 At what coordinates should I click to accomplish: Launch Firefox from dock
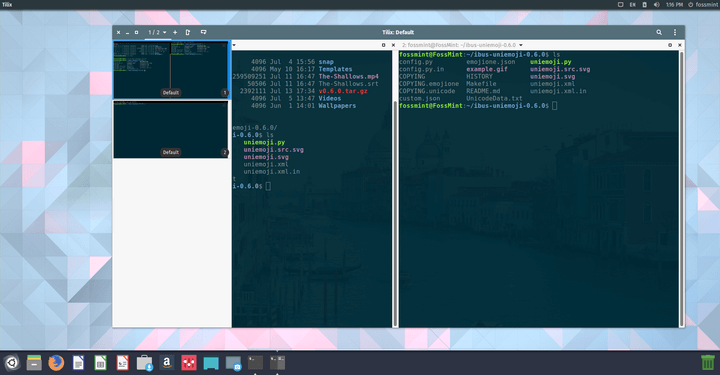56,363
